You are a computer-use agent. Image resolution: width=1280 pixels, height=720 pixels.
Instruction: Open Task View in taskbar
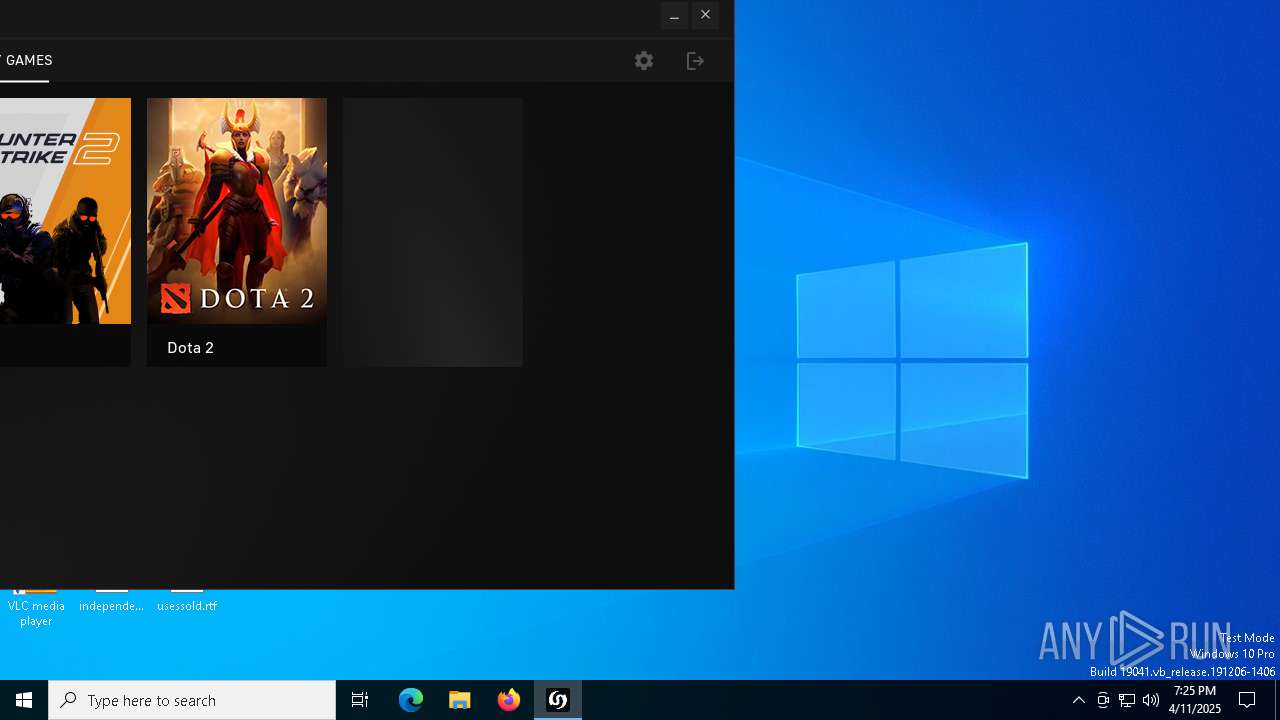tap(360, 700)
